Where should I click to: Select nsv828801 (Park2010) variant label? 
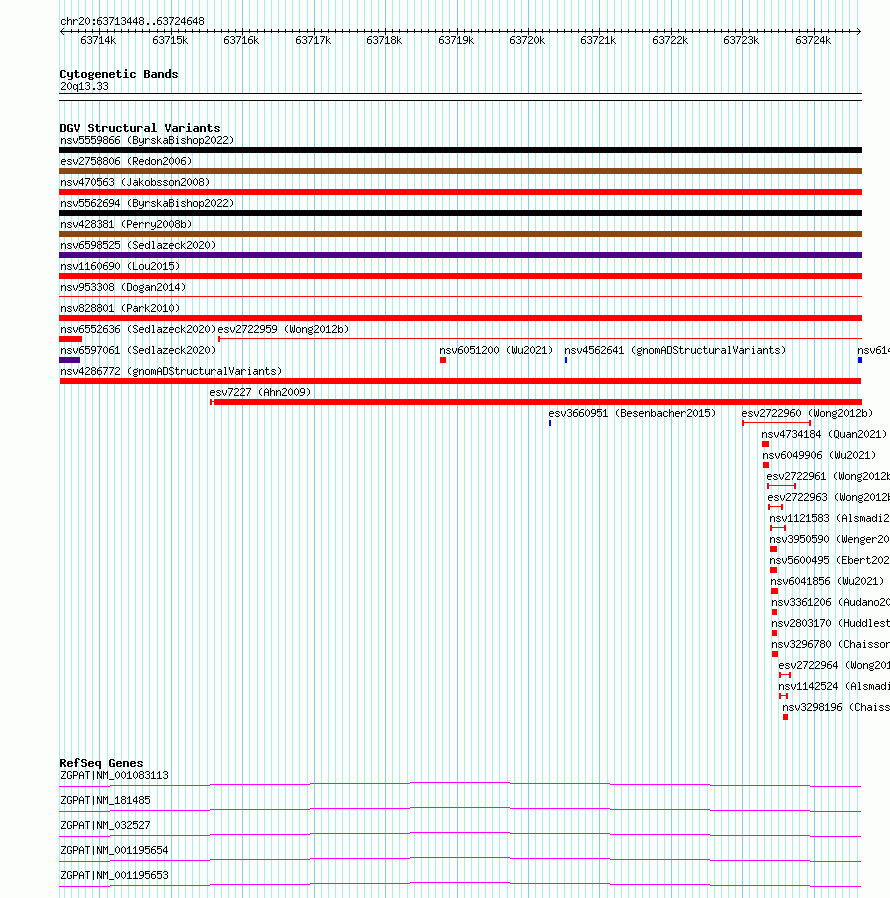click(120, 308)
